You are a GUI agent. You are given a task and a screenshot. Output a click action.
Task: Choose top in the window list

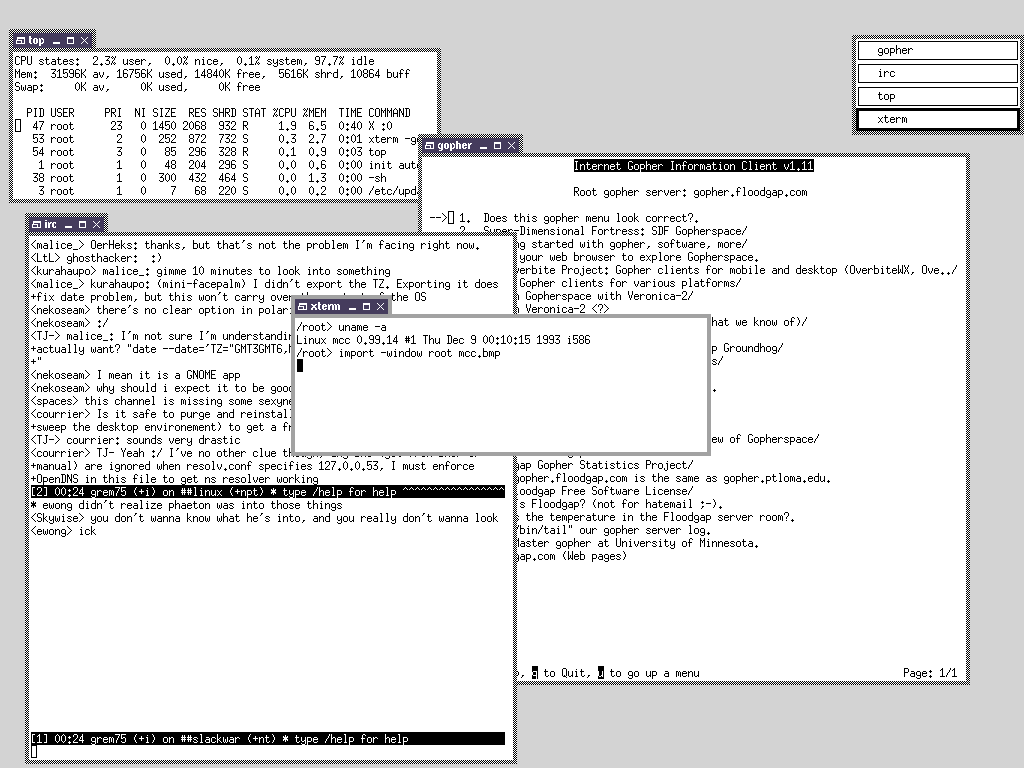(937, 96)
